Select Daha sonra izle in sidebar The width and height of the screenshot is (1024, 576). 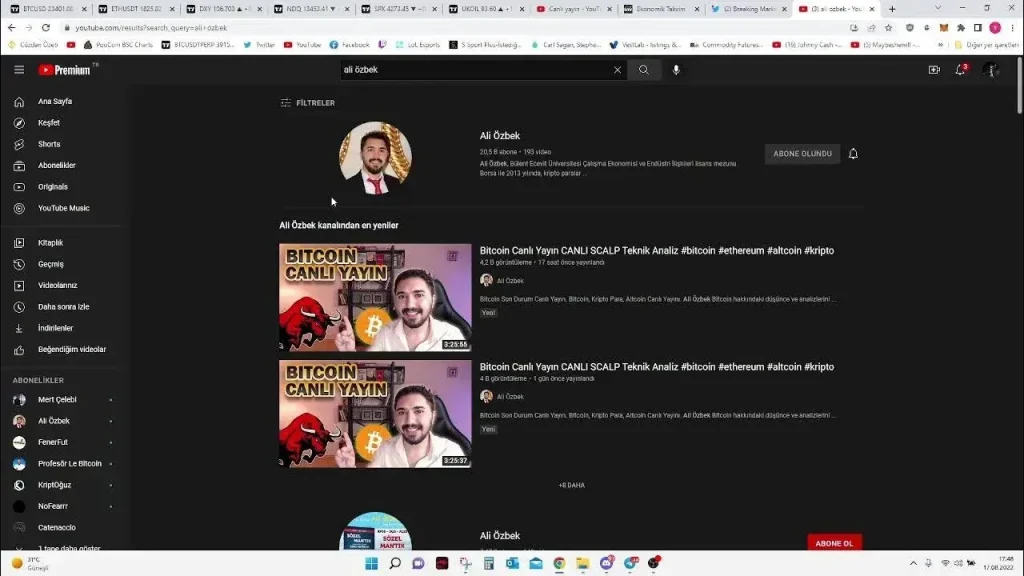(x=63, y=307)
